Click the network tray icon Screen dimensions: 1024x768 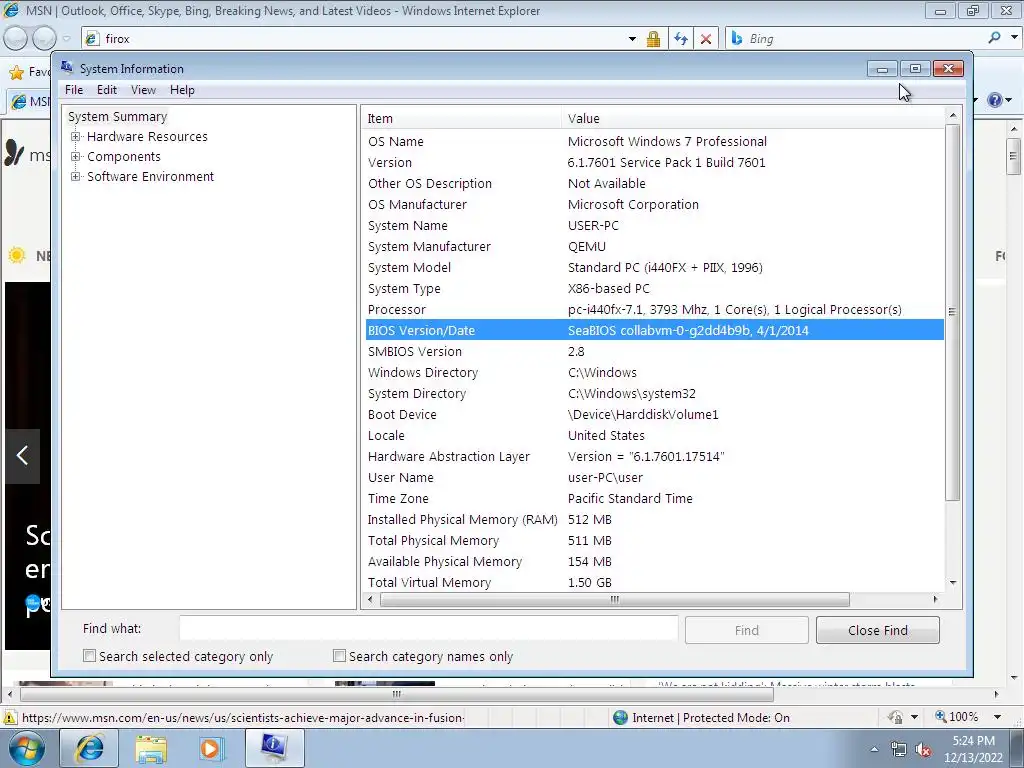click(x=899, y=750)
